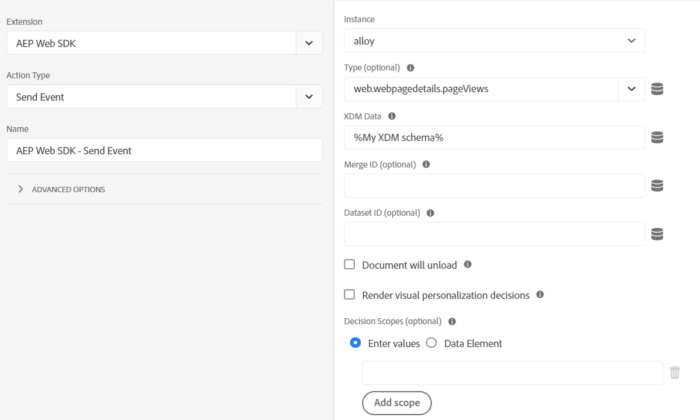This screenshot has height=420, width=700.
Task: Open data element picker for Dataset ID
Action: coord(657,234)
